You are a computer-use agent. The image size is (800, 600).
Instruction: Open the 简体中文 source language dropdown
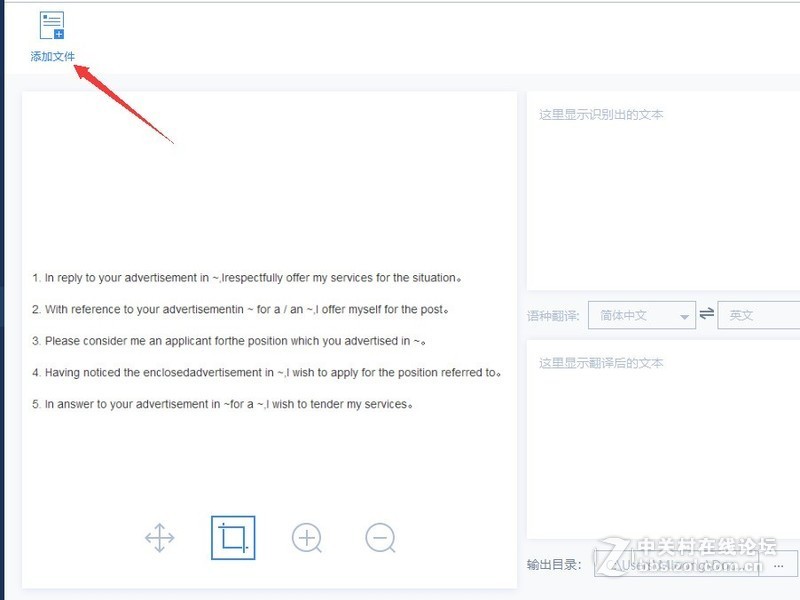click(640, 315)
